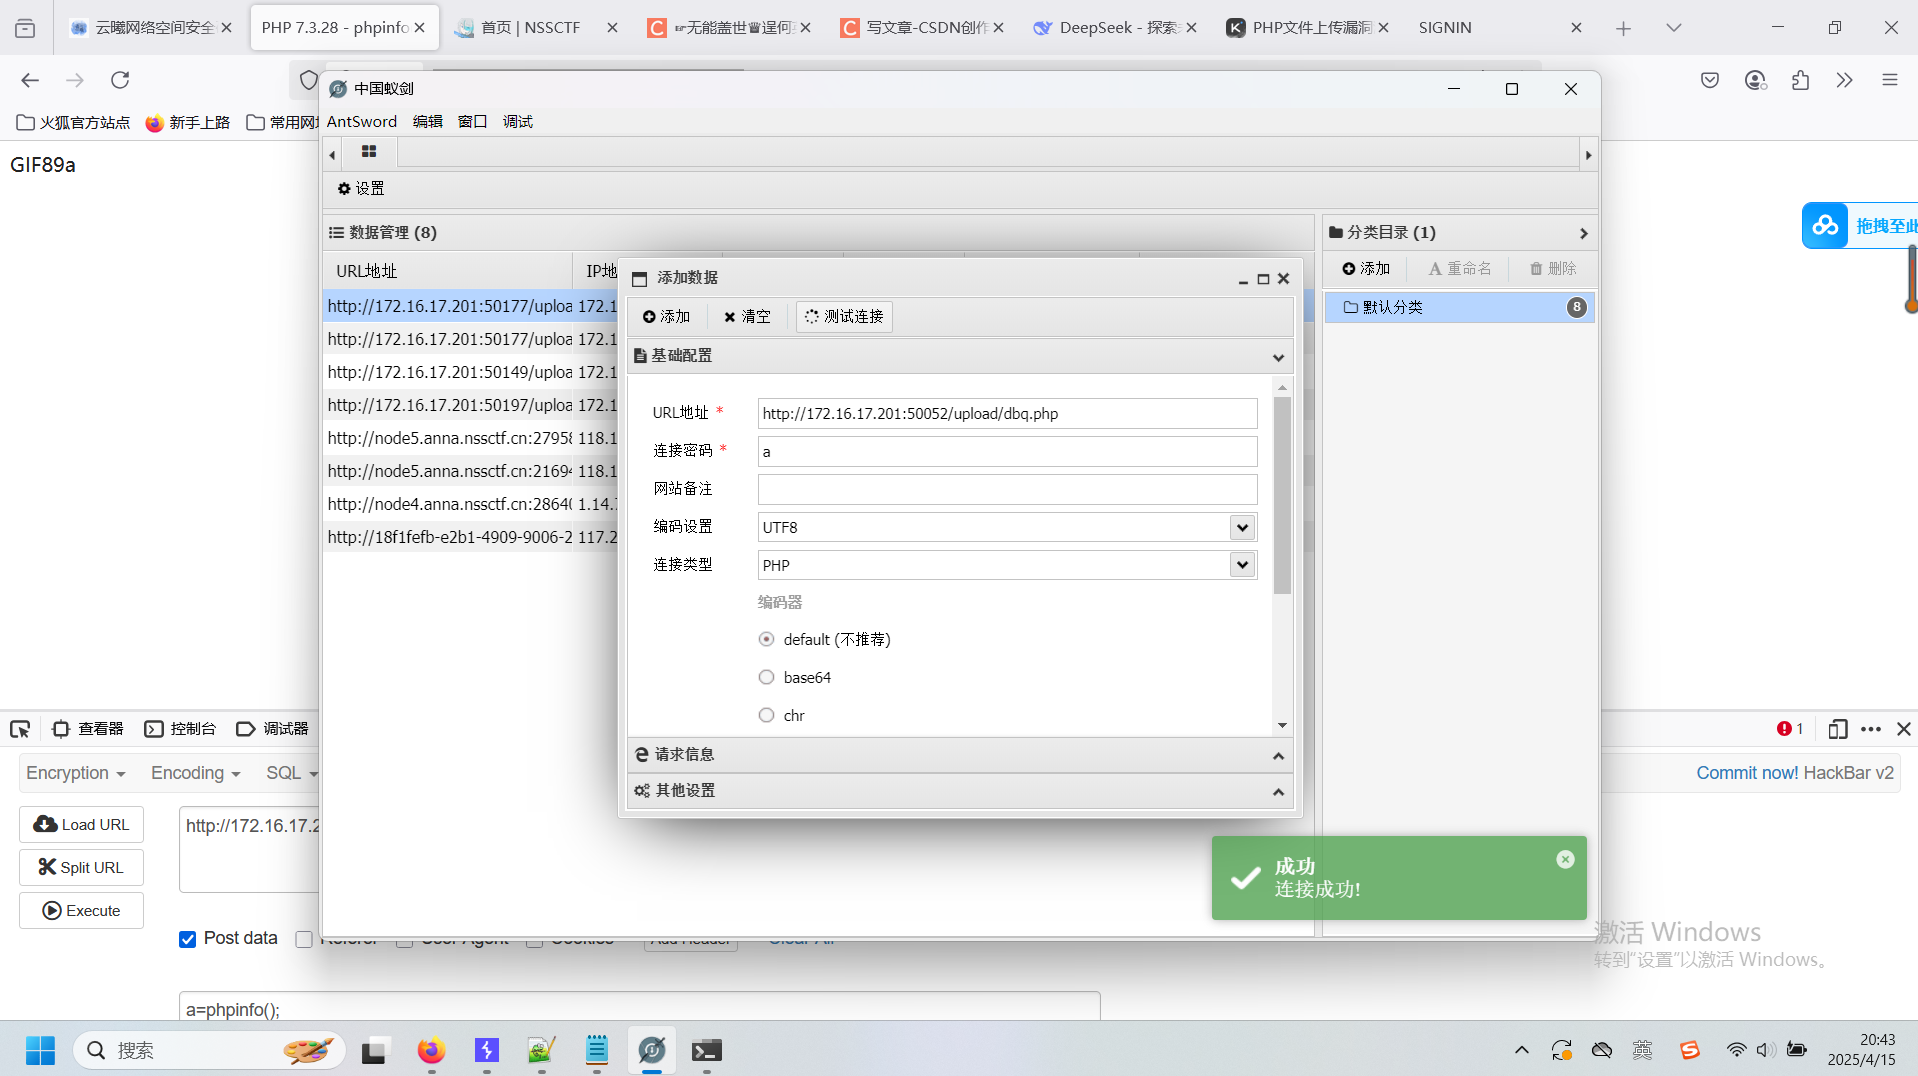Open the 调试 menu
This screenshot has height=1076, width=1918.
click(x=518, y=122)
